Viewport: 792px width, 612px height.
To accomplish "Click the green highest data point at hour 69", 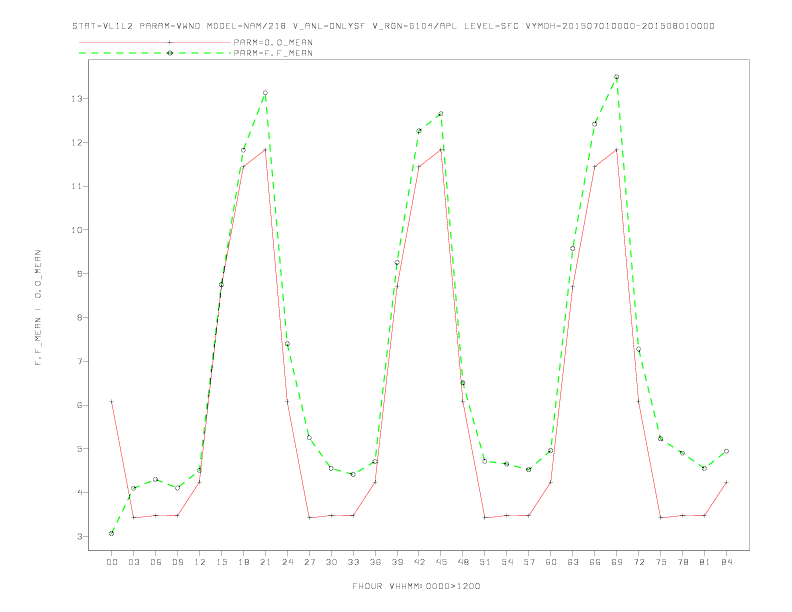I will pos(616,77).
